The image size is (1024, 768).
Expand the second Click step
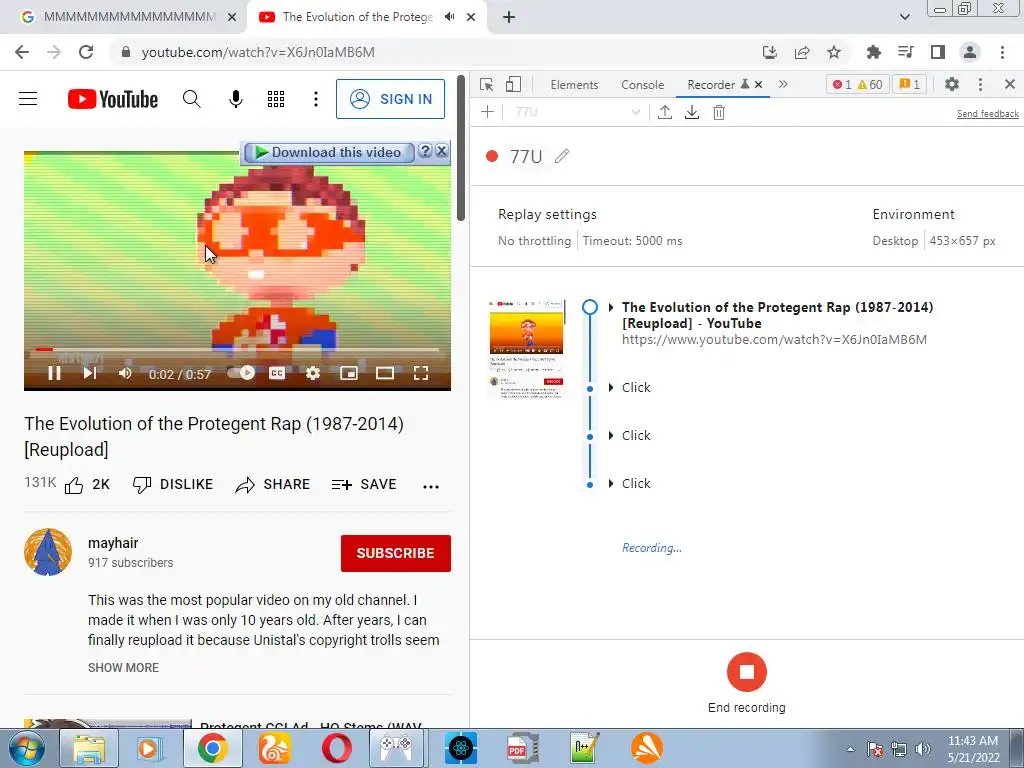[611, 436]
